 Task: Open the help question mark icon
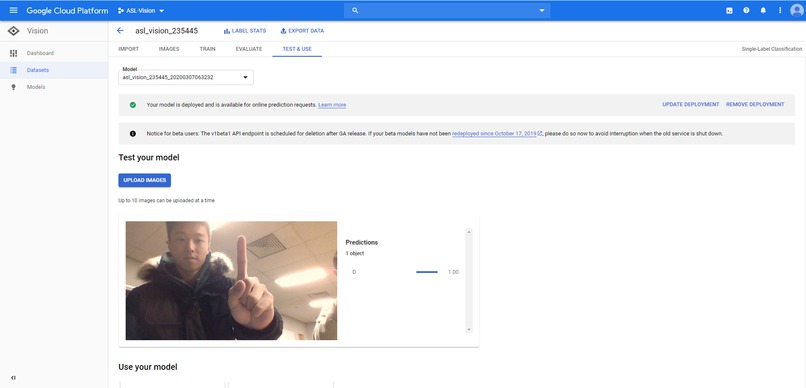point(746,10)
